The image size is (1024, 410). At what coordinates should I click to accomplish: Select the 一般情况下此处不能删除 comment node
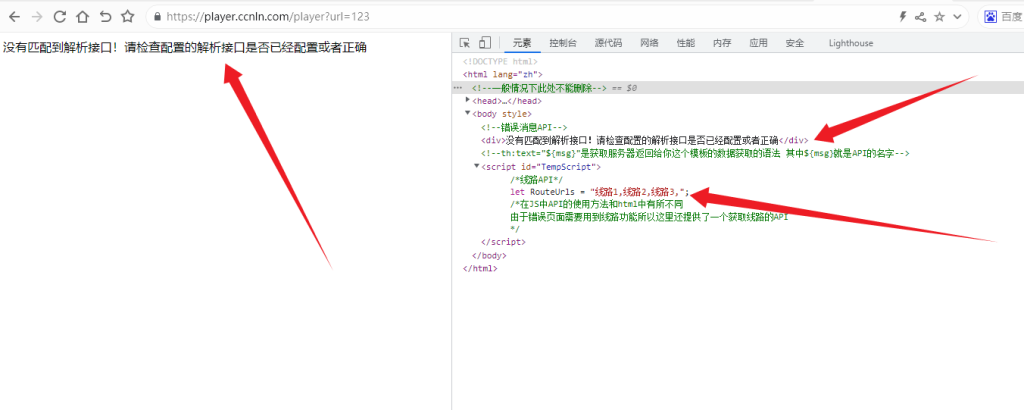click(539, 87)
